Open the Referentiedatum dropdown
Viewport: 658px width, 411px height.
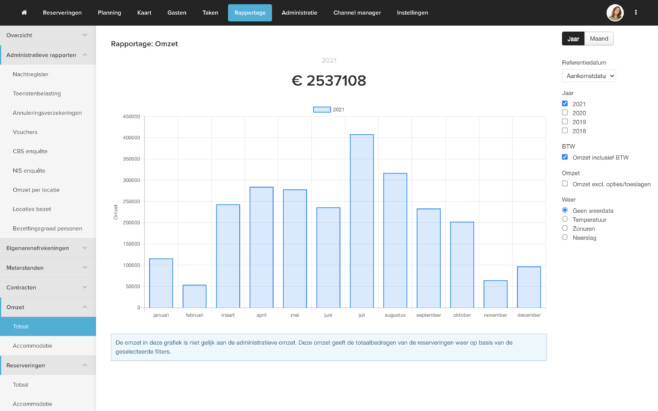click(588, 75)
